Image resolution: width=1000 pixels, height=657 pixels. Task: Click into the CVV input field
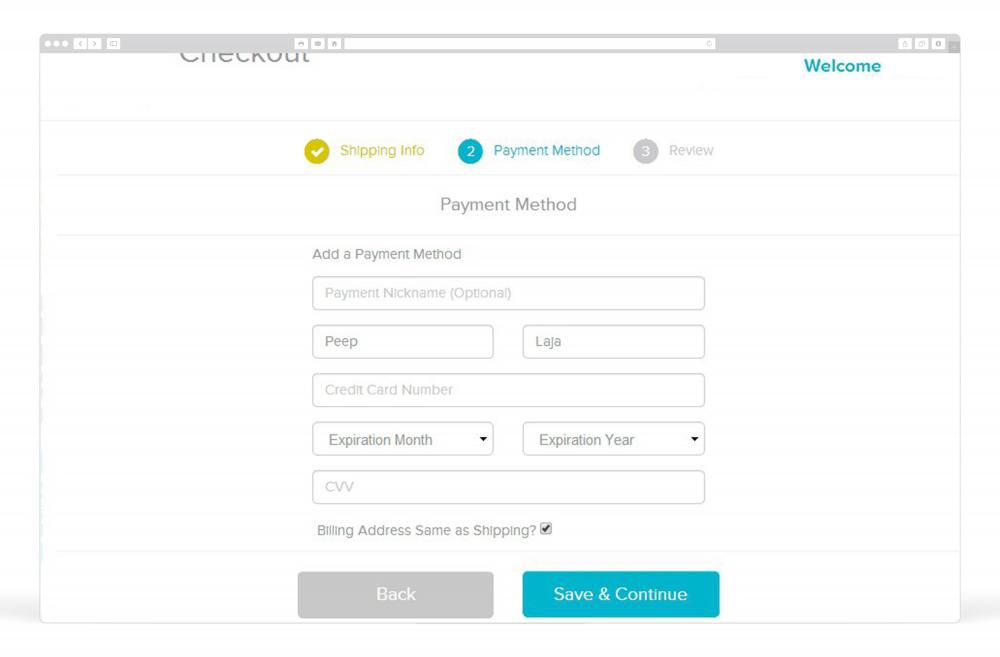[508, 487]
